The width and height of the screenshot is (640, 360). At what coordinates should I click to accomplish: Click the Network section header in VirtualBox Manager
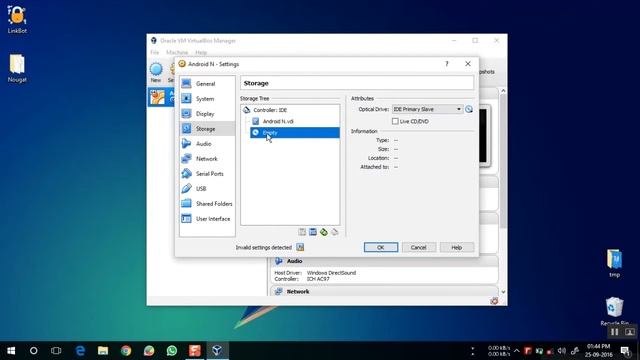coord(384,291)
